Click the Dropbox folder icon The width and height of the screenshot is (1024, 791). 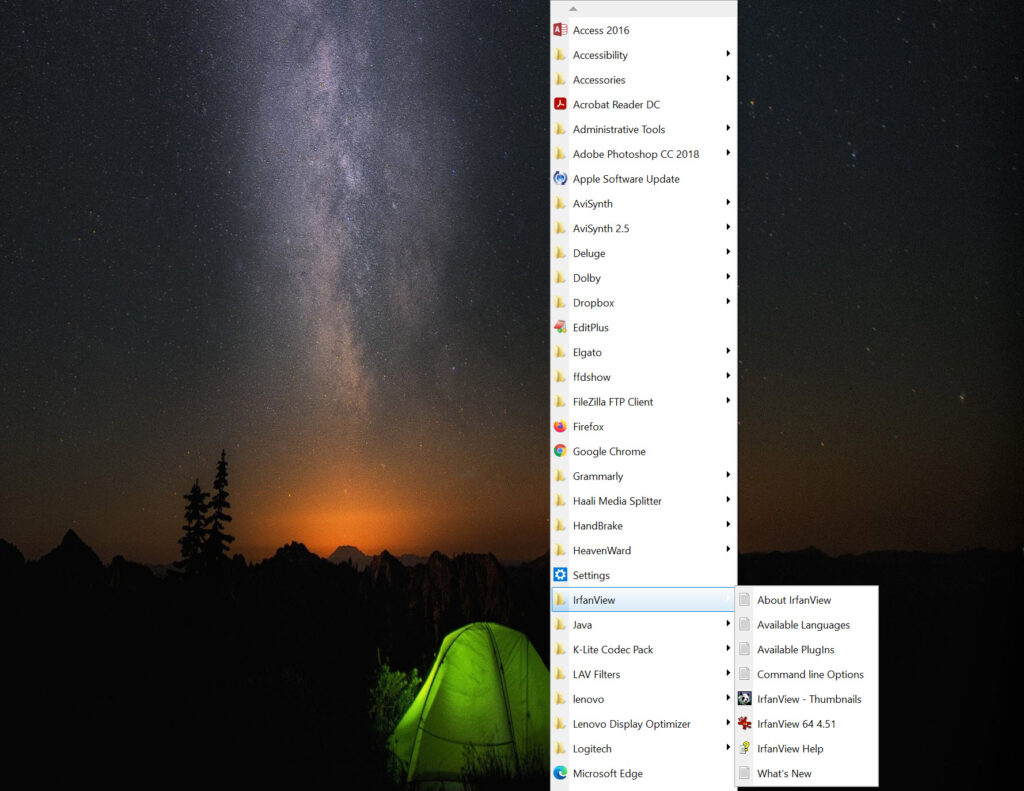point(560,302)
